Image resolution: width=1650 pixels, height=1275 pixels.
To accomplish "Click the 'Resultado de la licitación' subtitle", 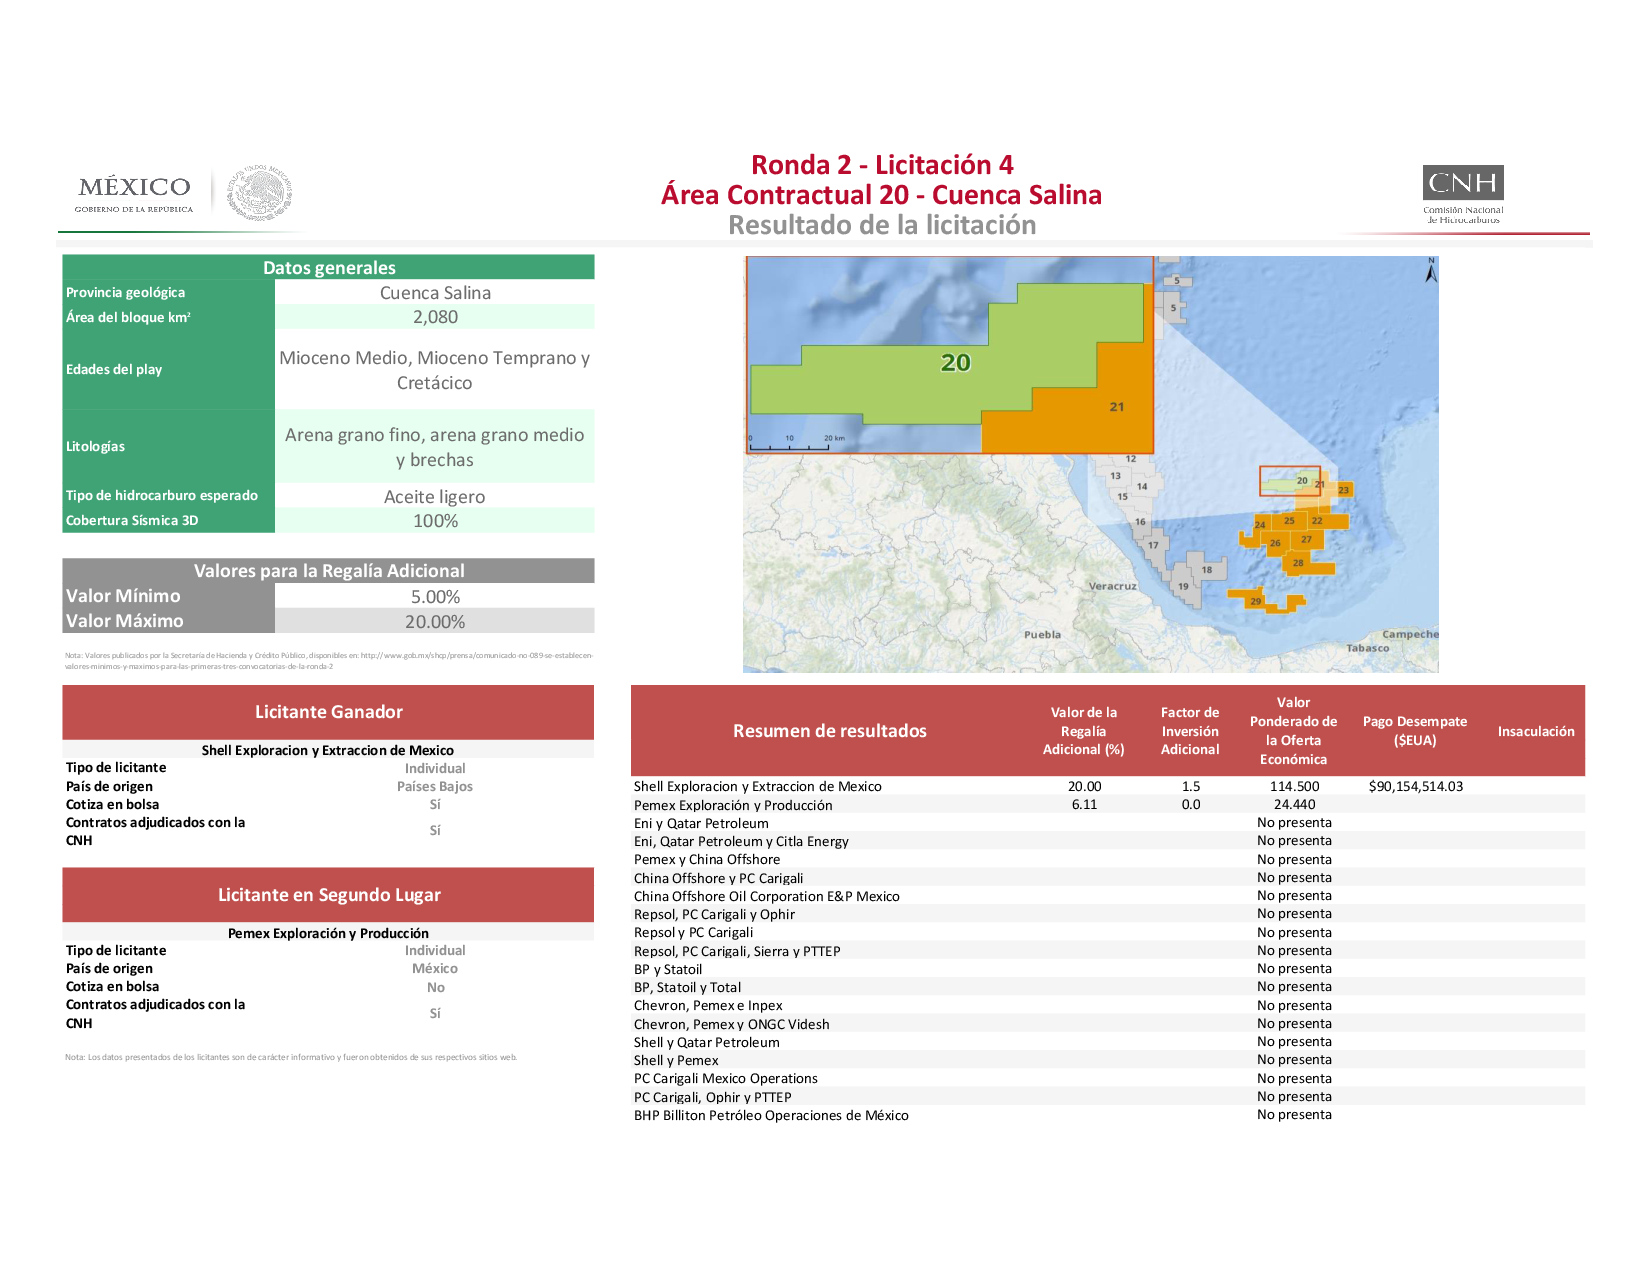I will tap(882, 225).
